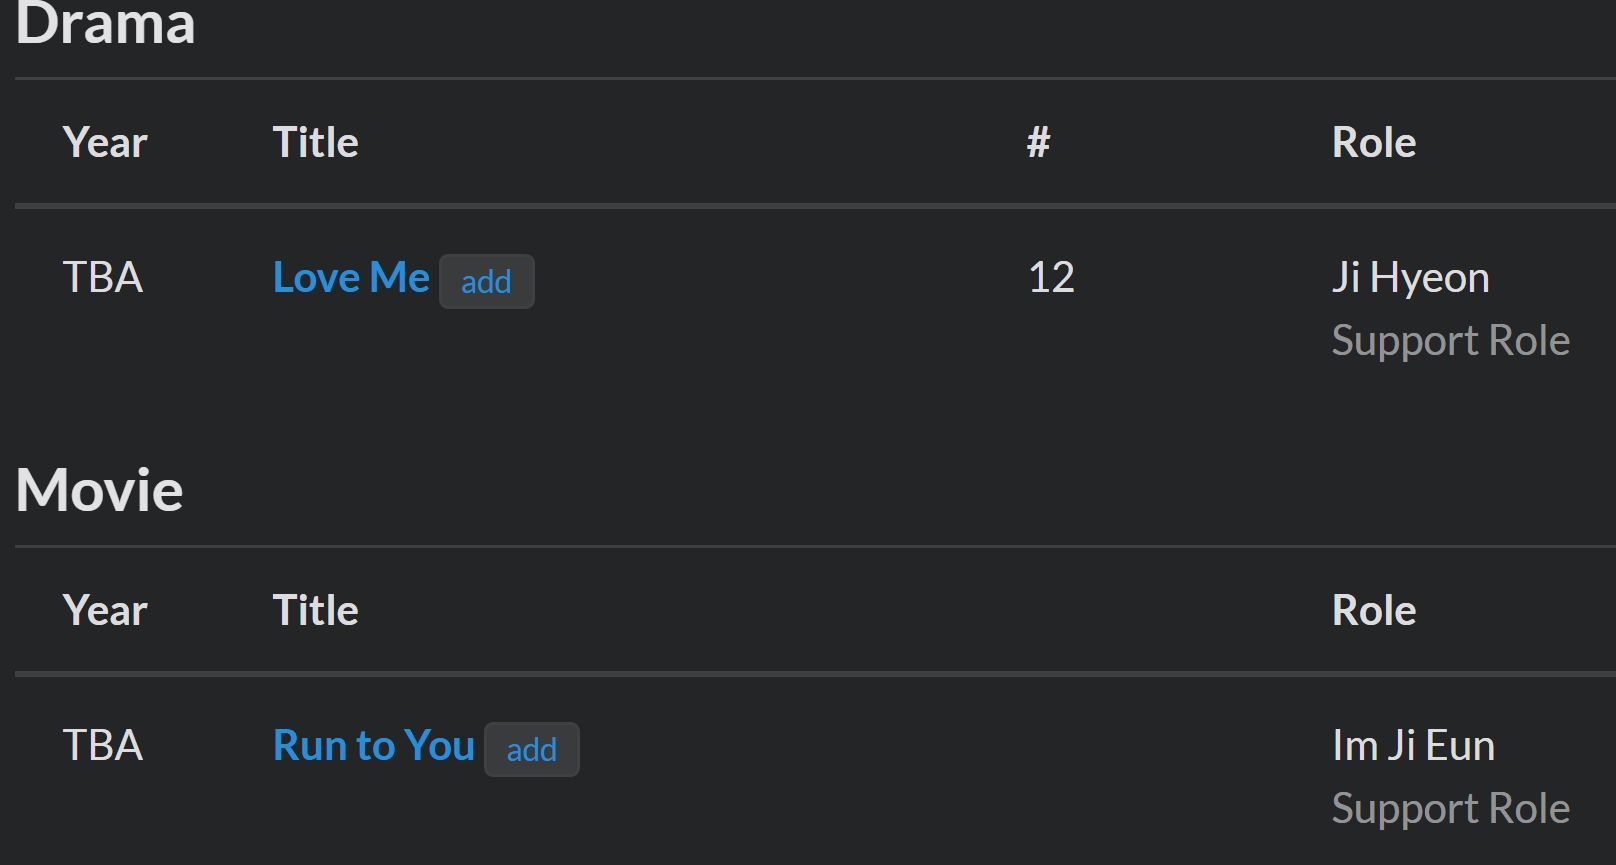Open the Love Me drama link
This screenshot has width=1616, height=865.
[351, 277]
